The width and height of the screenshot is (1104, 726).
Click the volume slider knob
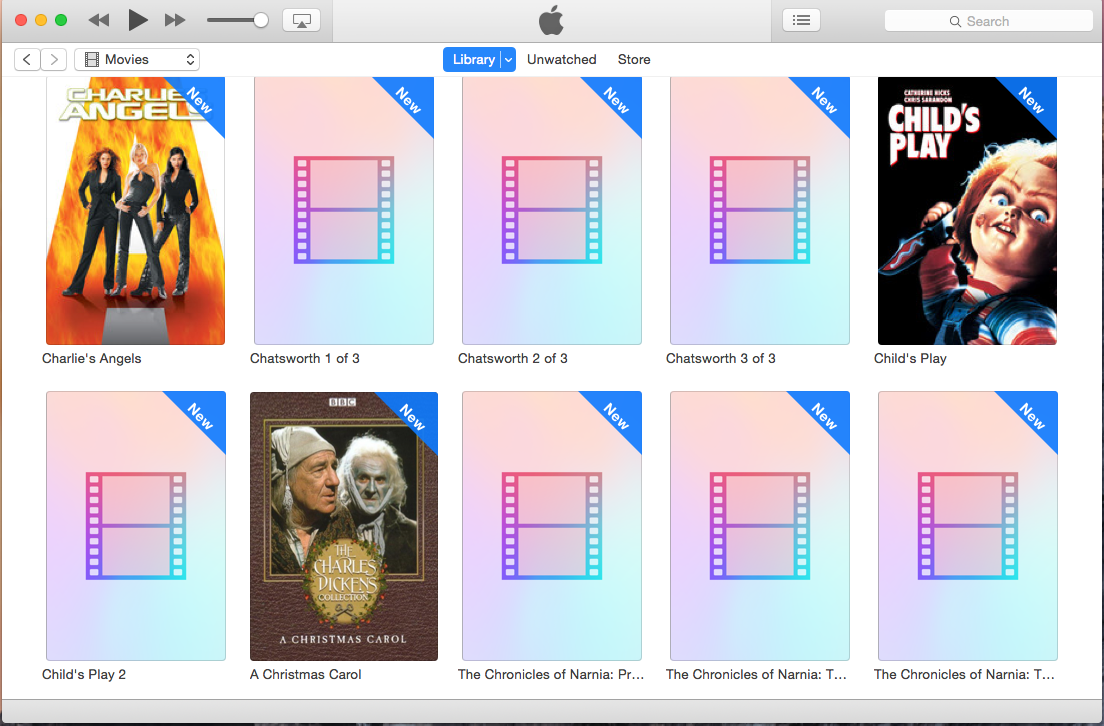click(x=261, y=20)
